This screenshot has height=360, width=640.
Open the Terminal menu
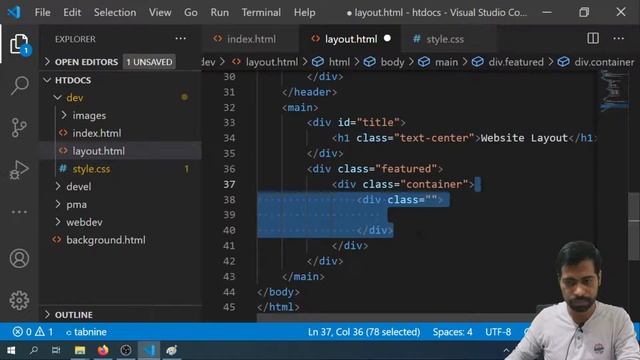pyautogui.click(x=261, y=12)
